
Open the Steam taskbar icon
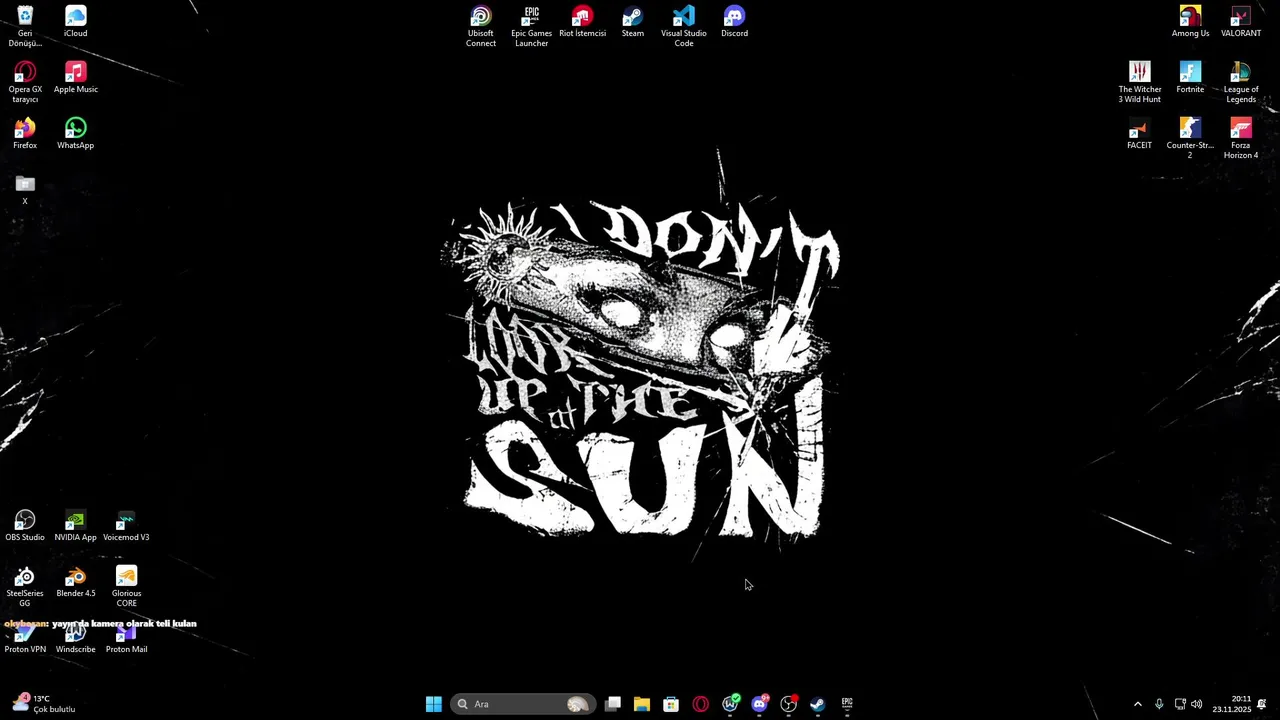pos(817,704)
